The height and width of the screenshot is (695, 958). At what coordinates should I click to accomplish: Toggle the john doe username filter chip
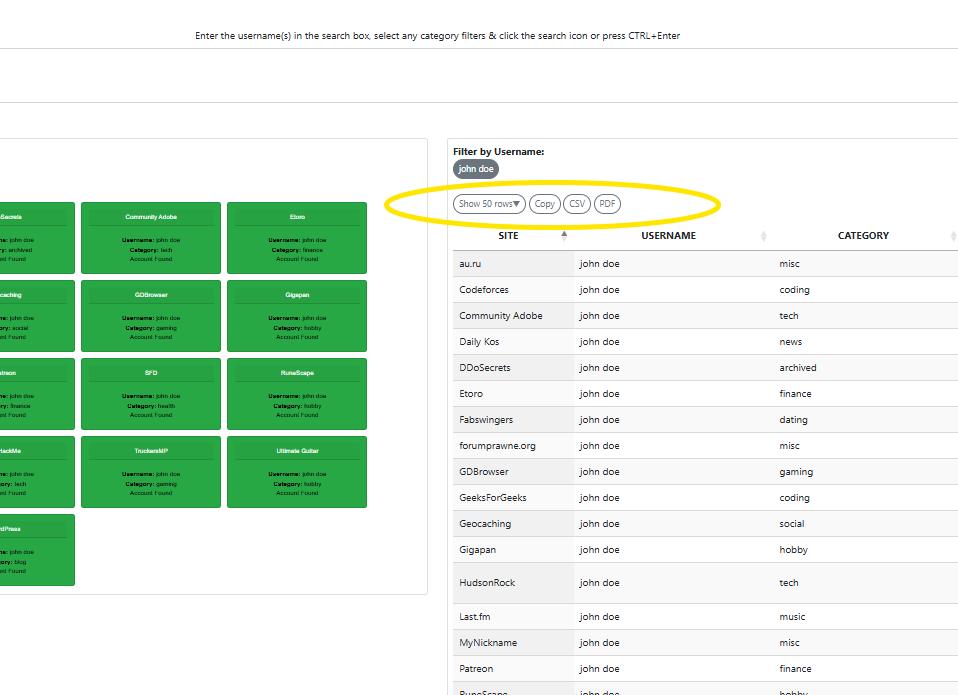point(476,169)
